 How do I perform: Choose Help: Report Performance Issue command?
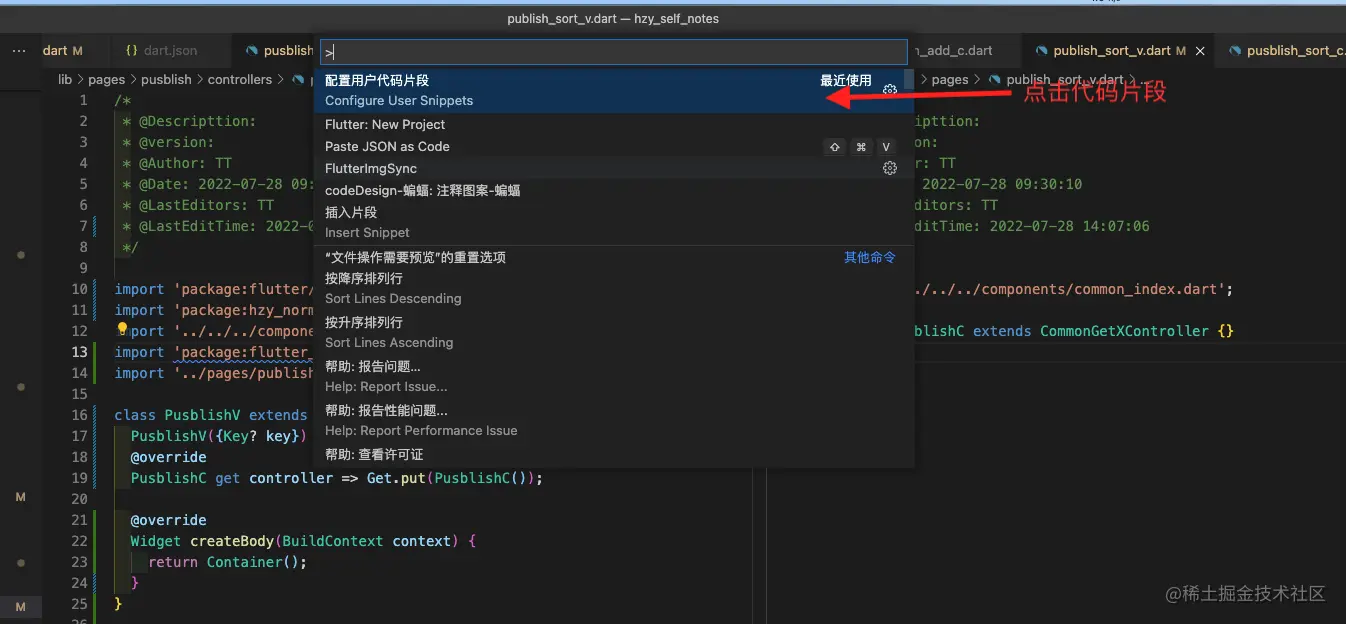tap(613, 420)
